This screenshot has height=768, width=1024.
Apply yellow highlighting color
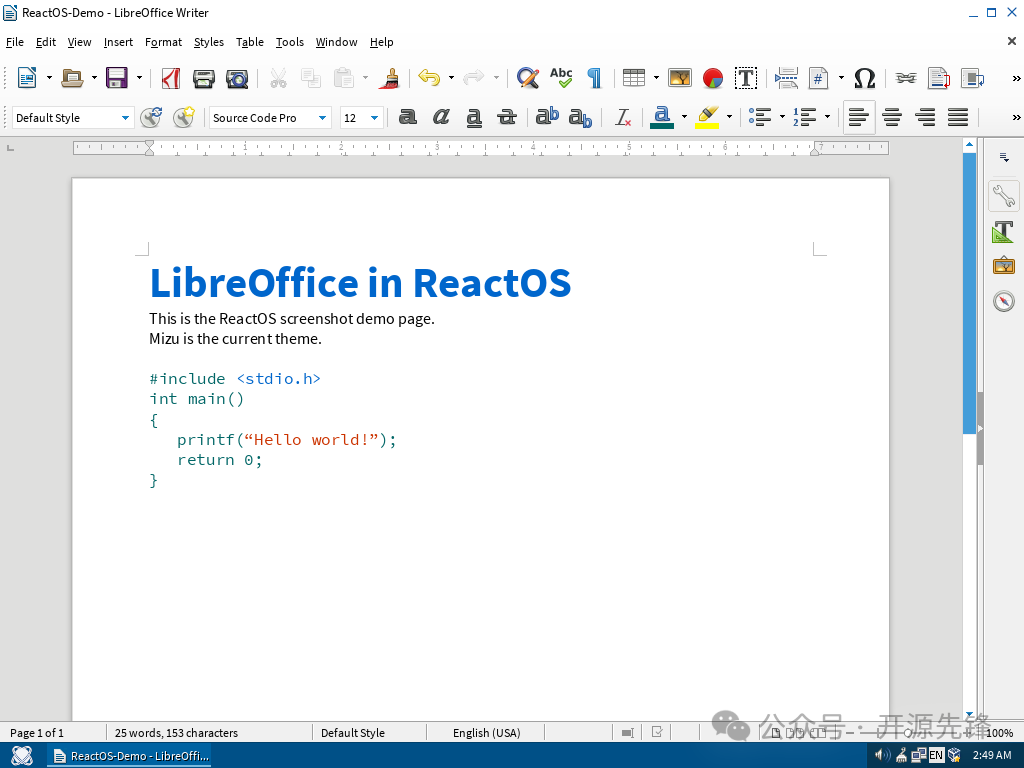point(708,118)
